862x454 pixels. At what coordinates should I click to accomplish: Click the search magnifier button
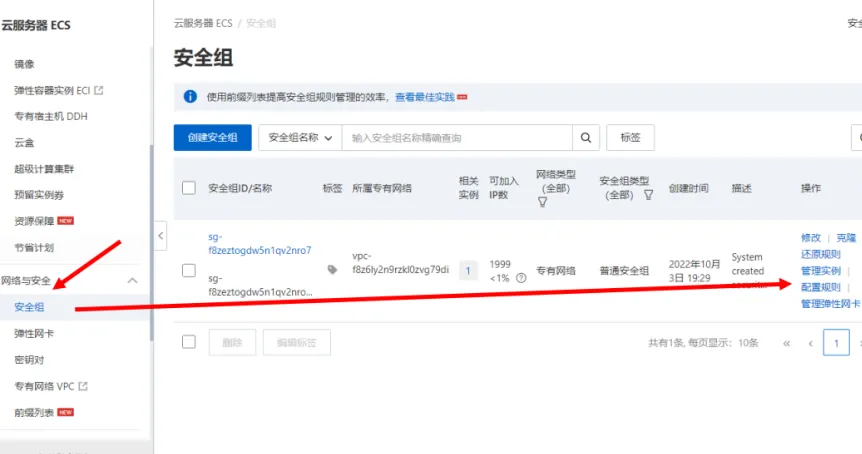pos(586,137)
